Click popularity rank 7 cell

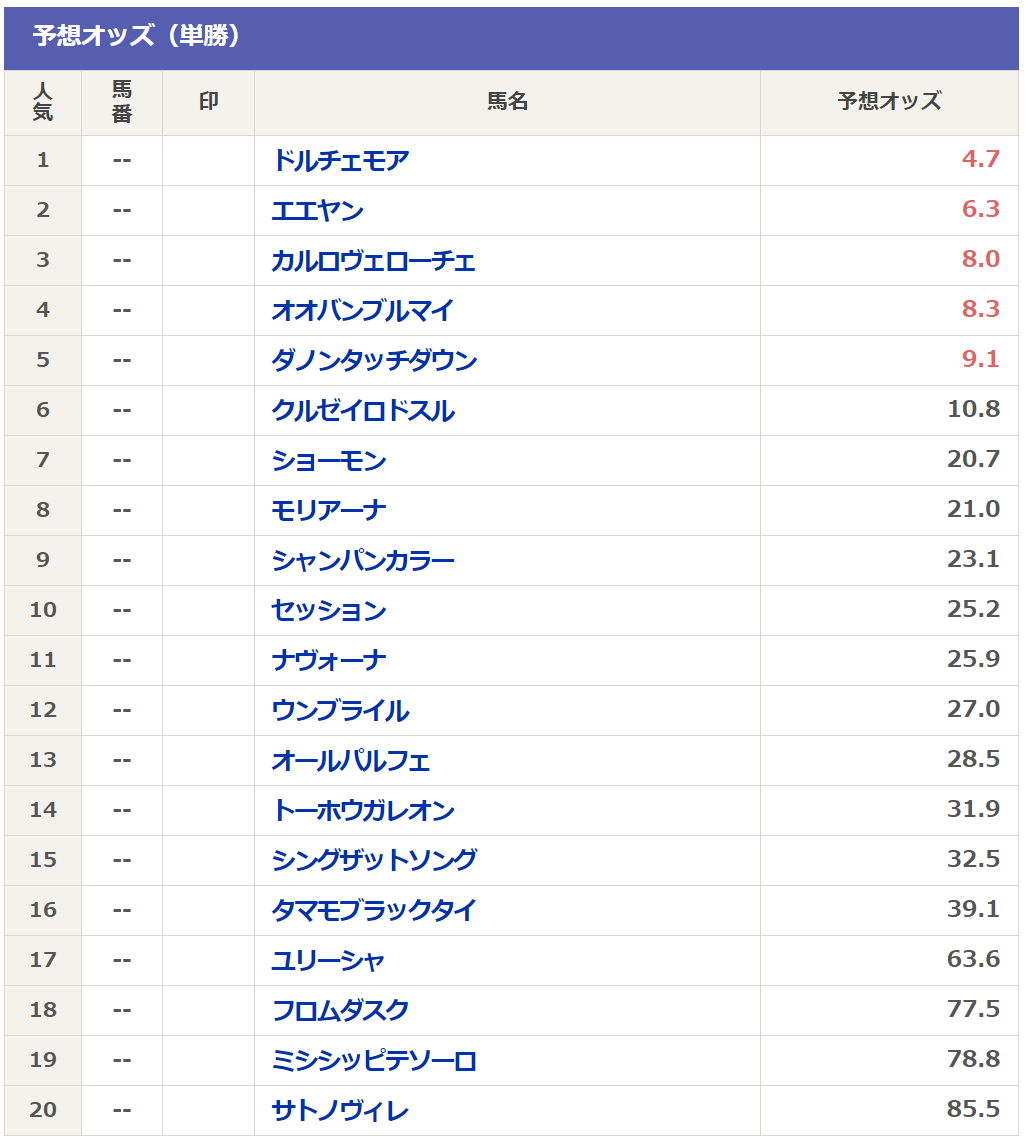[x=43, y=460]
